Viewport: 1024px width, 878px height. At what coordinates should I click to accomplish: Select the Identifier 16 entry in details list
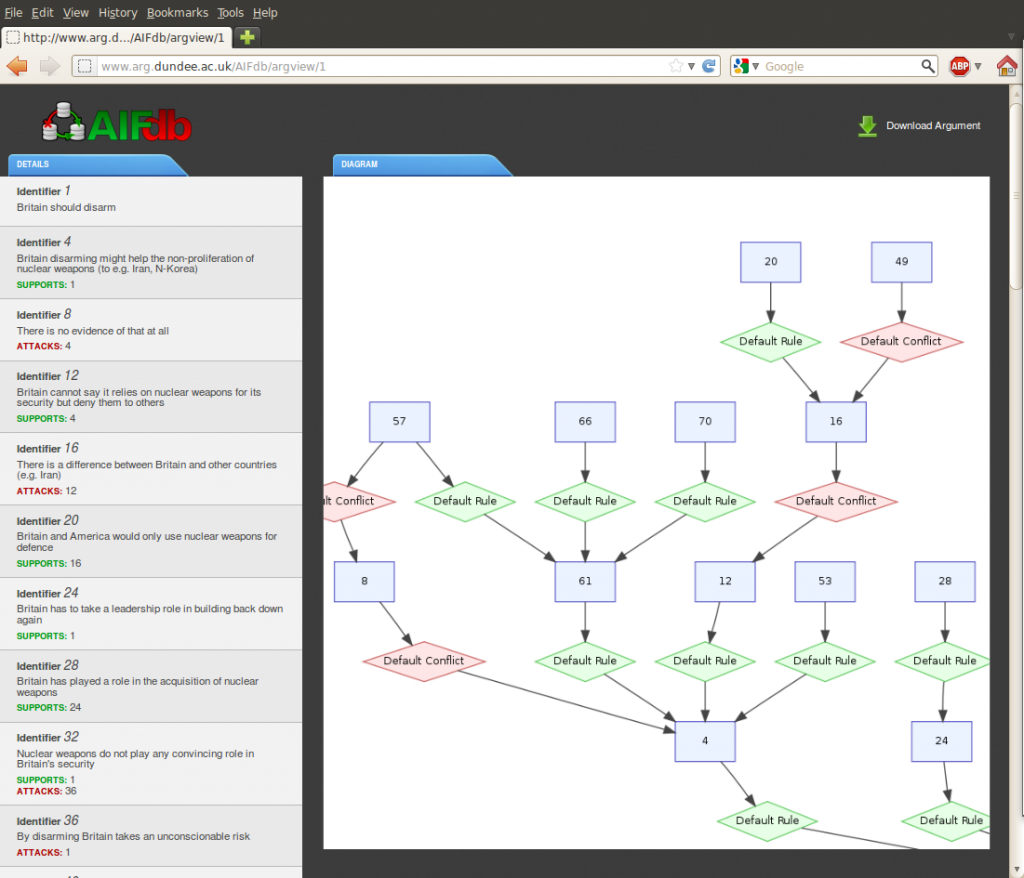150,468
